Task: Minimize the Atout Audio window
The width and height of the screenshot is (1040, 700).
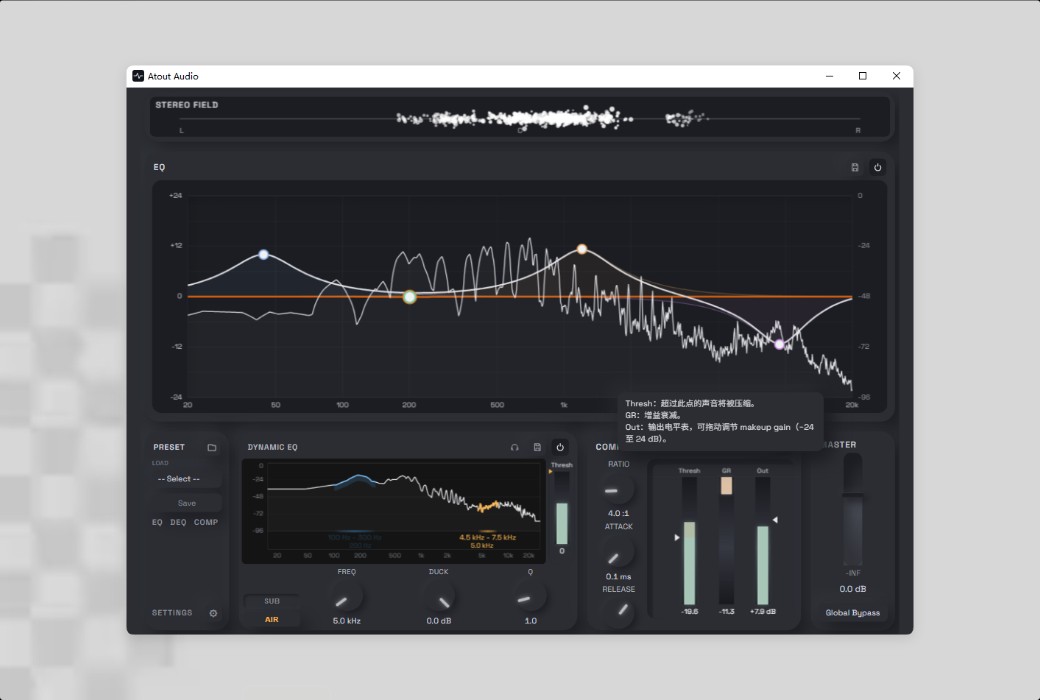Action: coord(829,76)
